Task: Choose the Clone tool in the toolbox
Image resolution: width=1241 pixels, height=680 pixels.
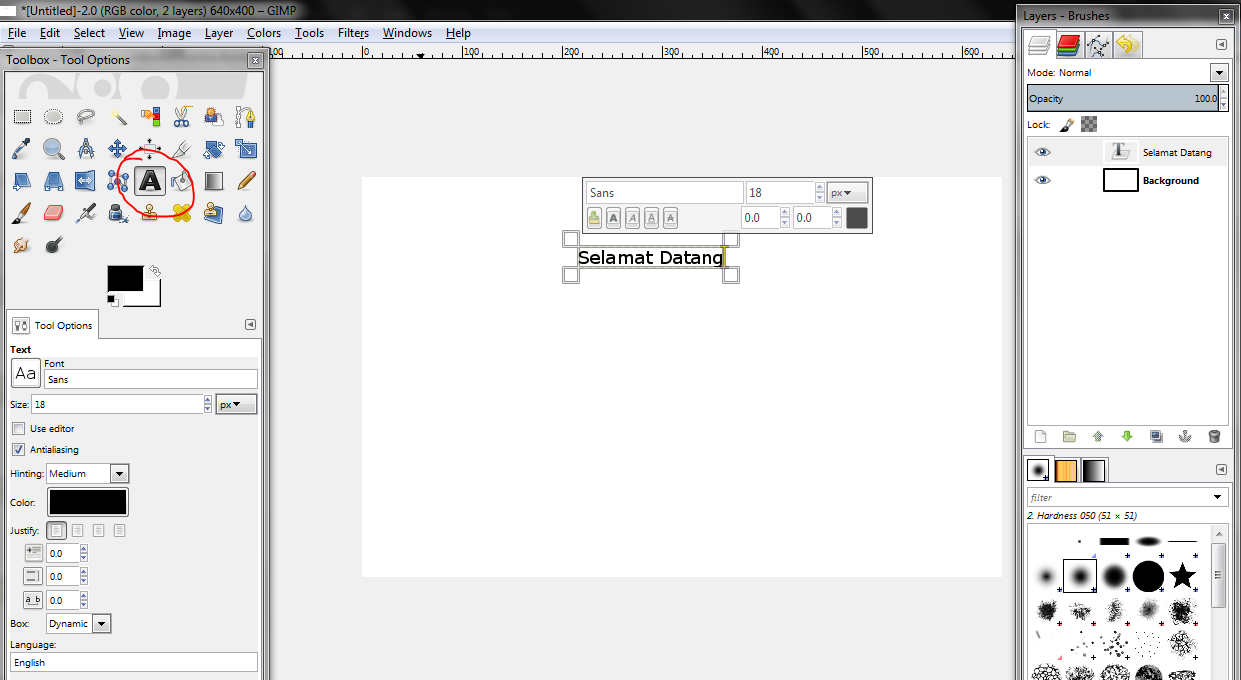Action: [x=150, y=212]
